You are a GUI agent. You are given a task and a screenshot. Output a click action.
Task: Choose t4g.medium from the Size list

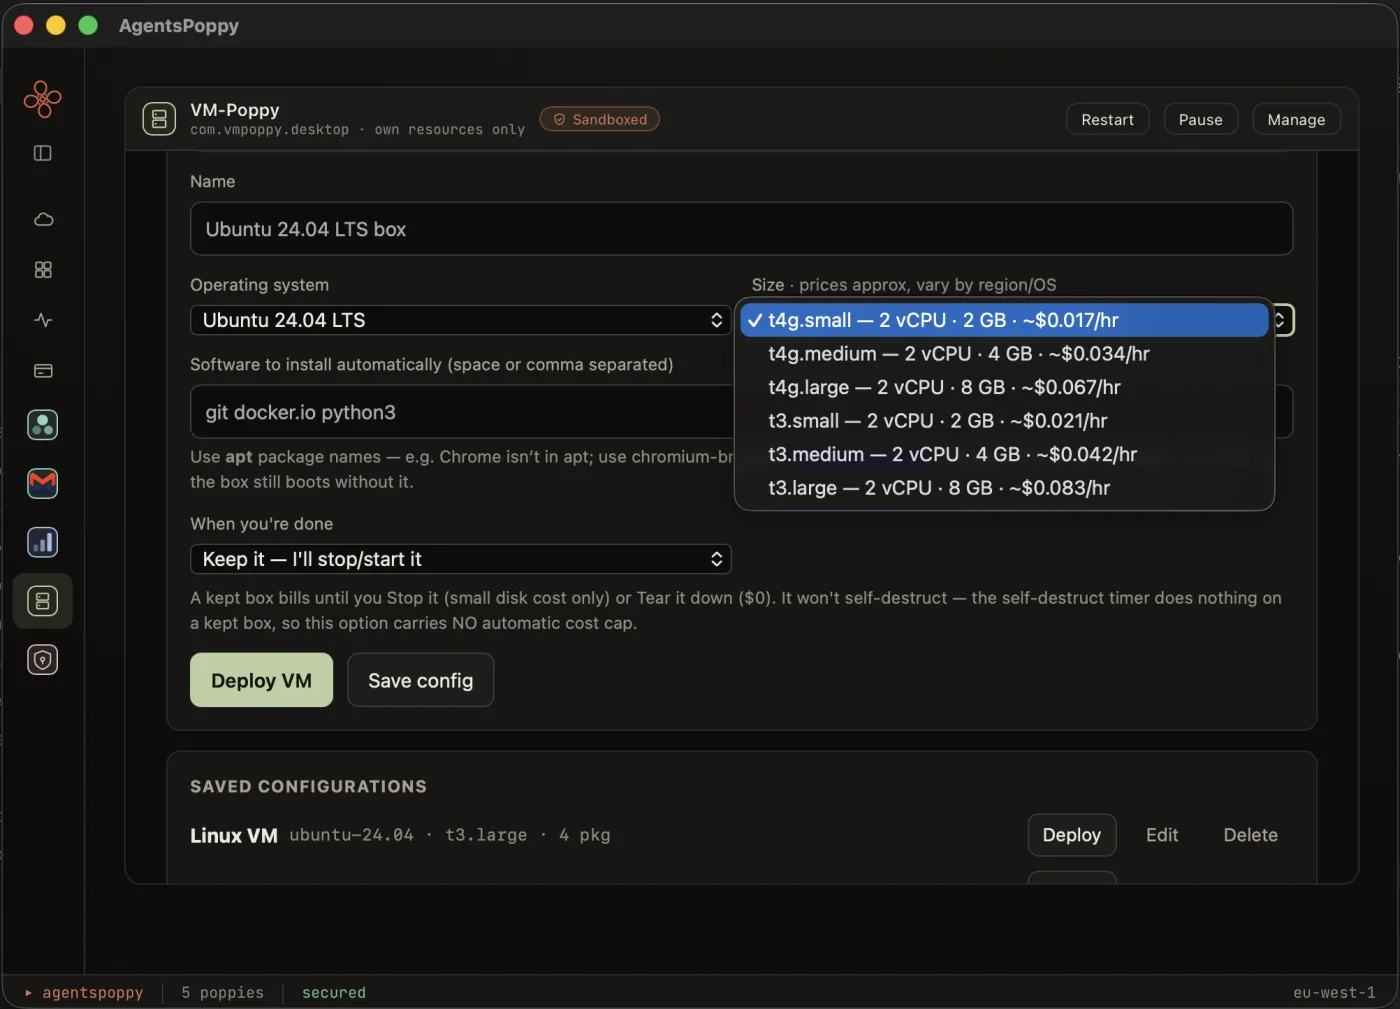(1004, 354)
